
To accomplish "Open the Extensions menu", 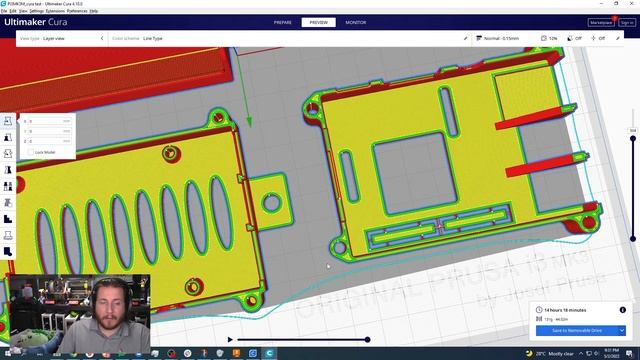I will tap(55, 11).
